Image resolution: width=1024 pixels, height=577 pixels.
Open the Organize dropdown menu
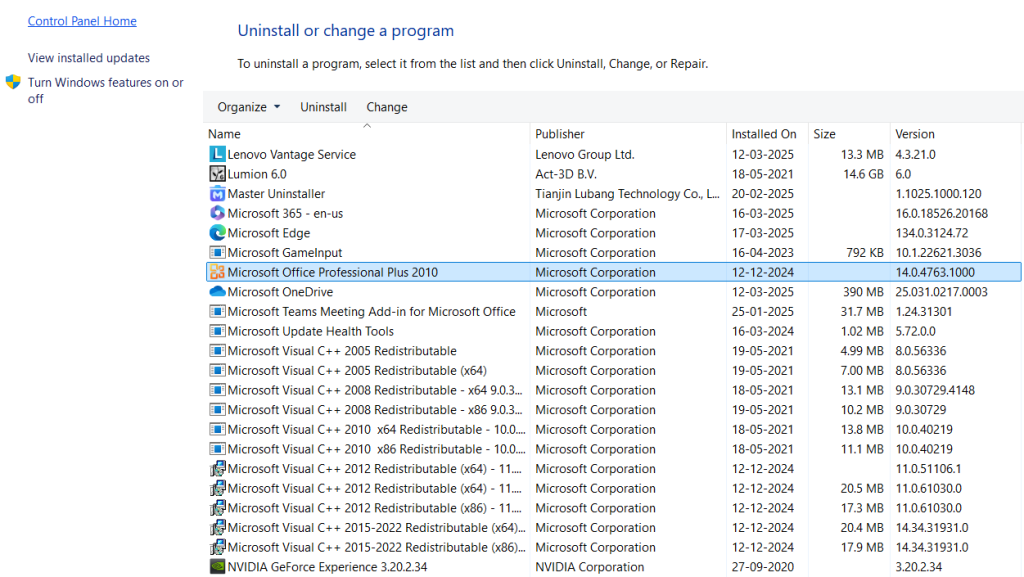[x=248, y=107]
